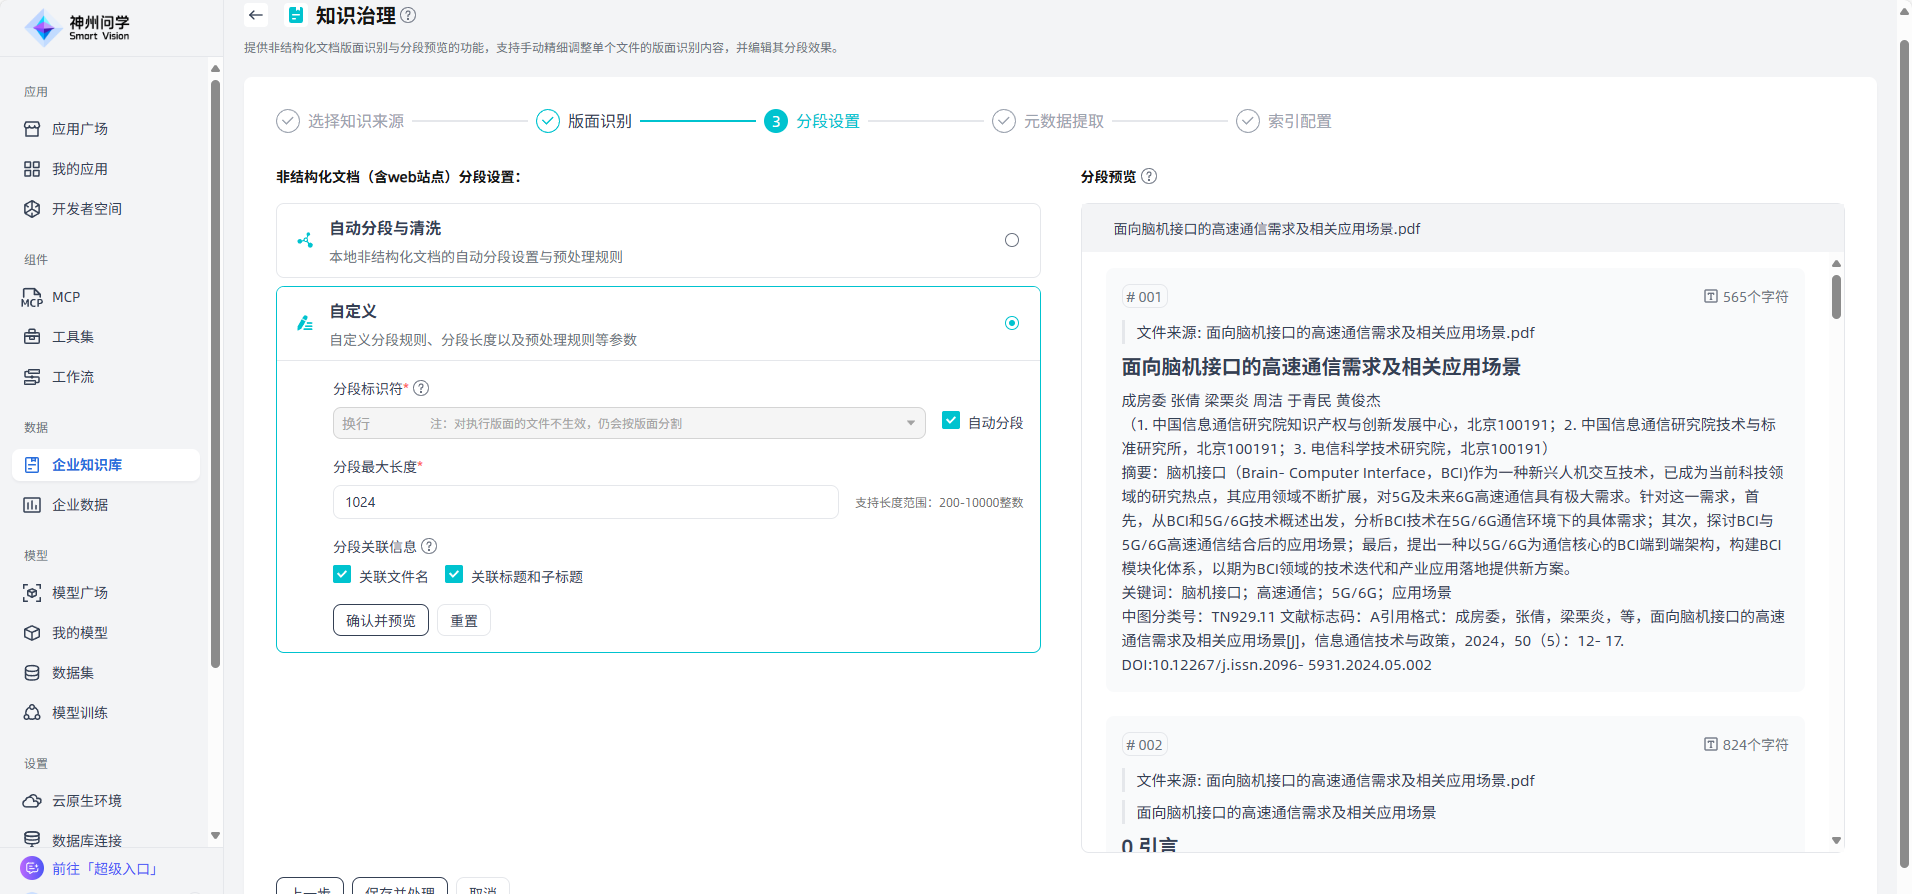1912x894 pixels.
Task: Click the help icon next to 知识治理 title
Action: tap(408, 16)
